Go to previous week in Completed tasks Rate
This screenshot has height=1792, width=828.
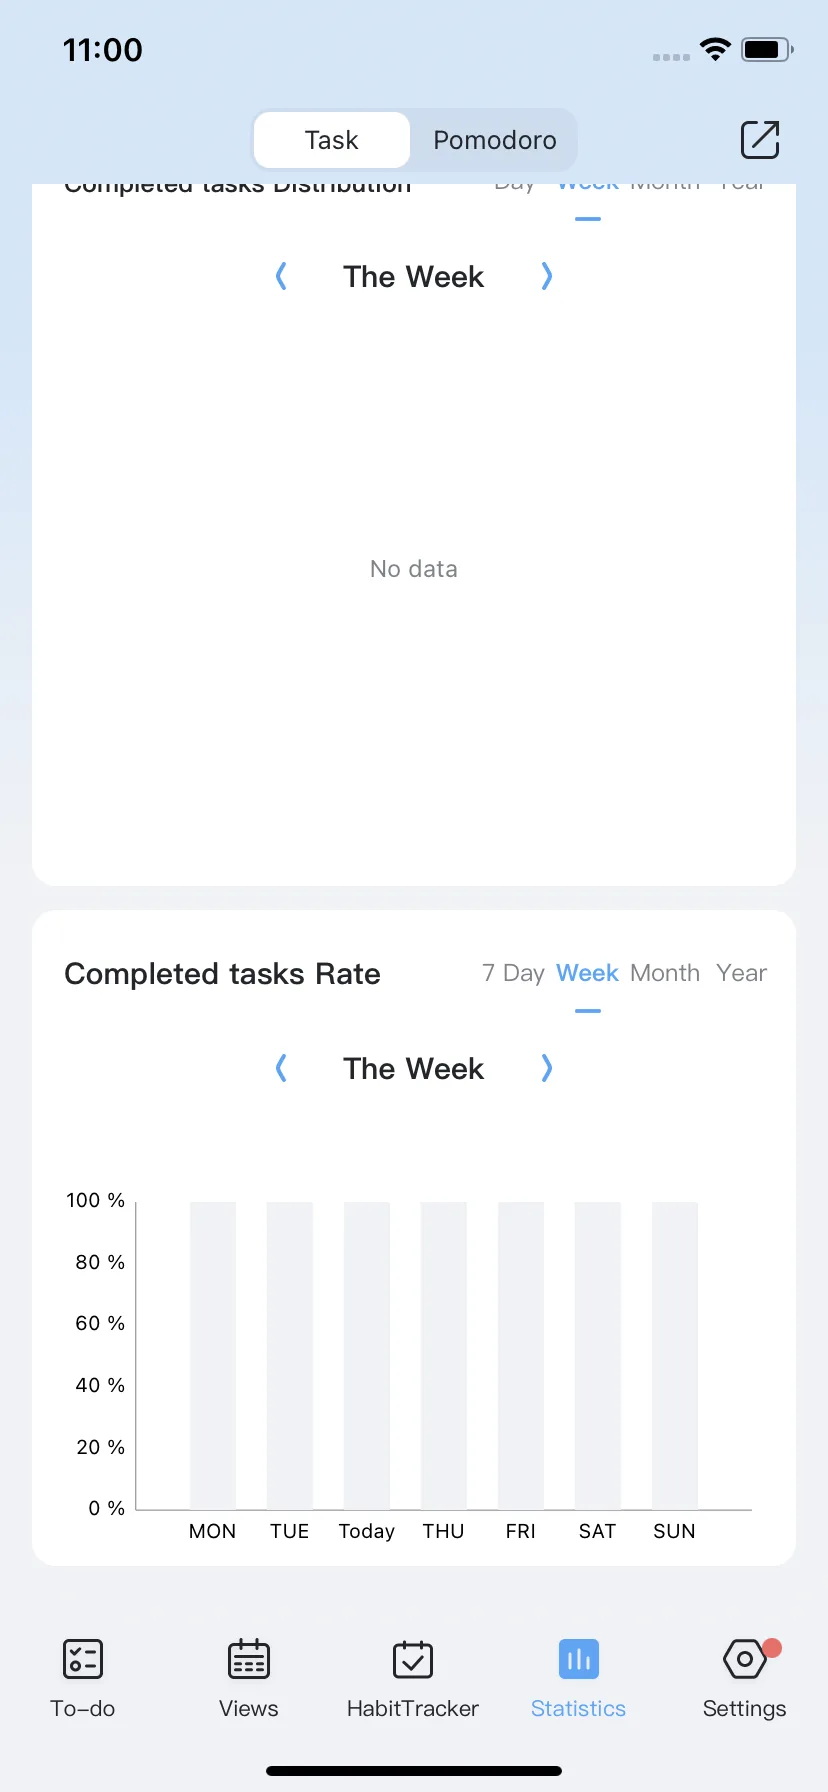tap(281, 1068)
